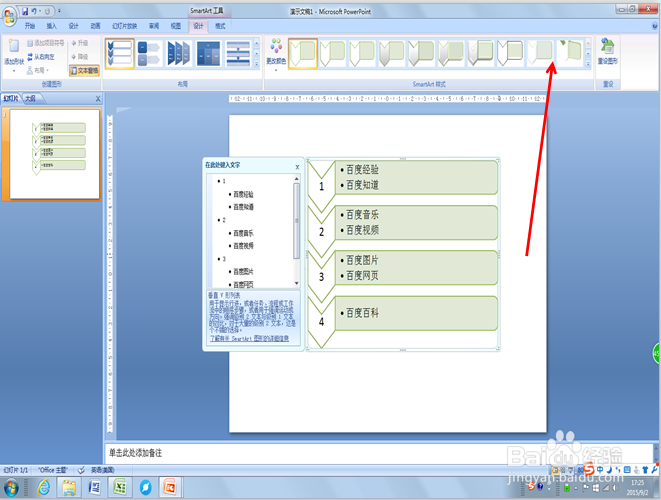Expand the SmartArt styles gallery More arrow

click(588, 64)
